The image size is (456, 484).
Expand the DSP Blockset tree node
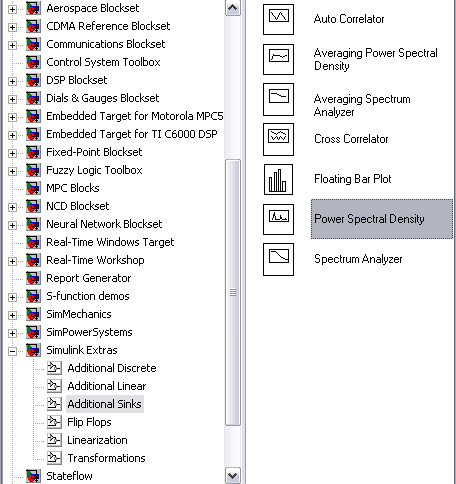click(x=12, y=81)
